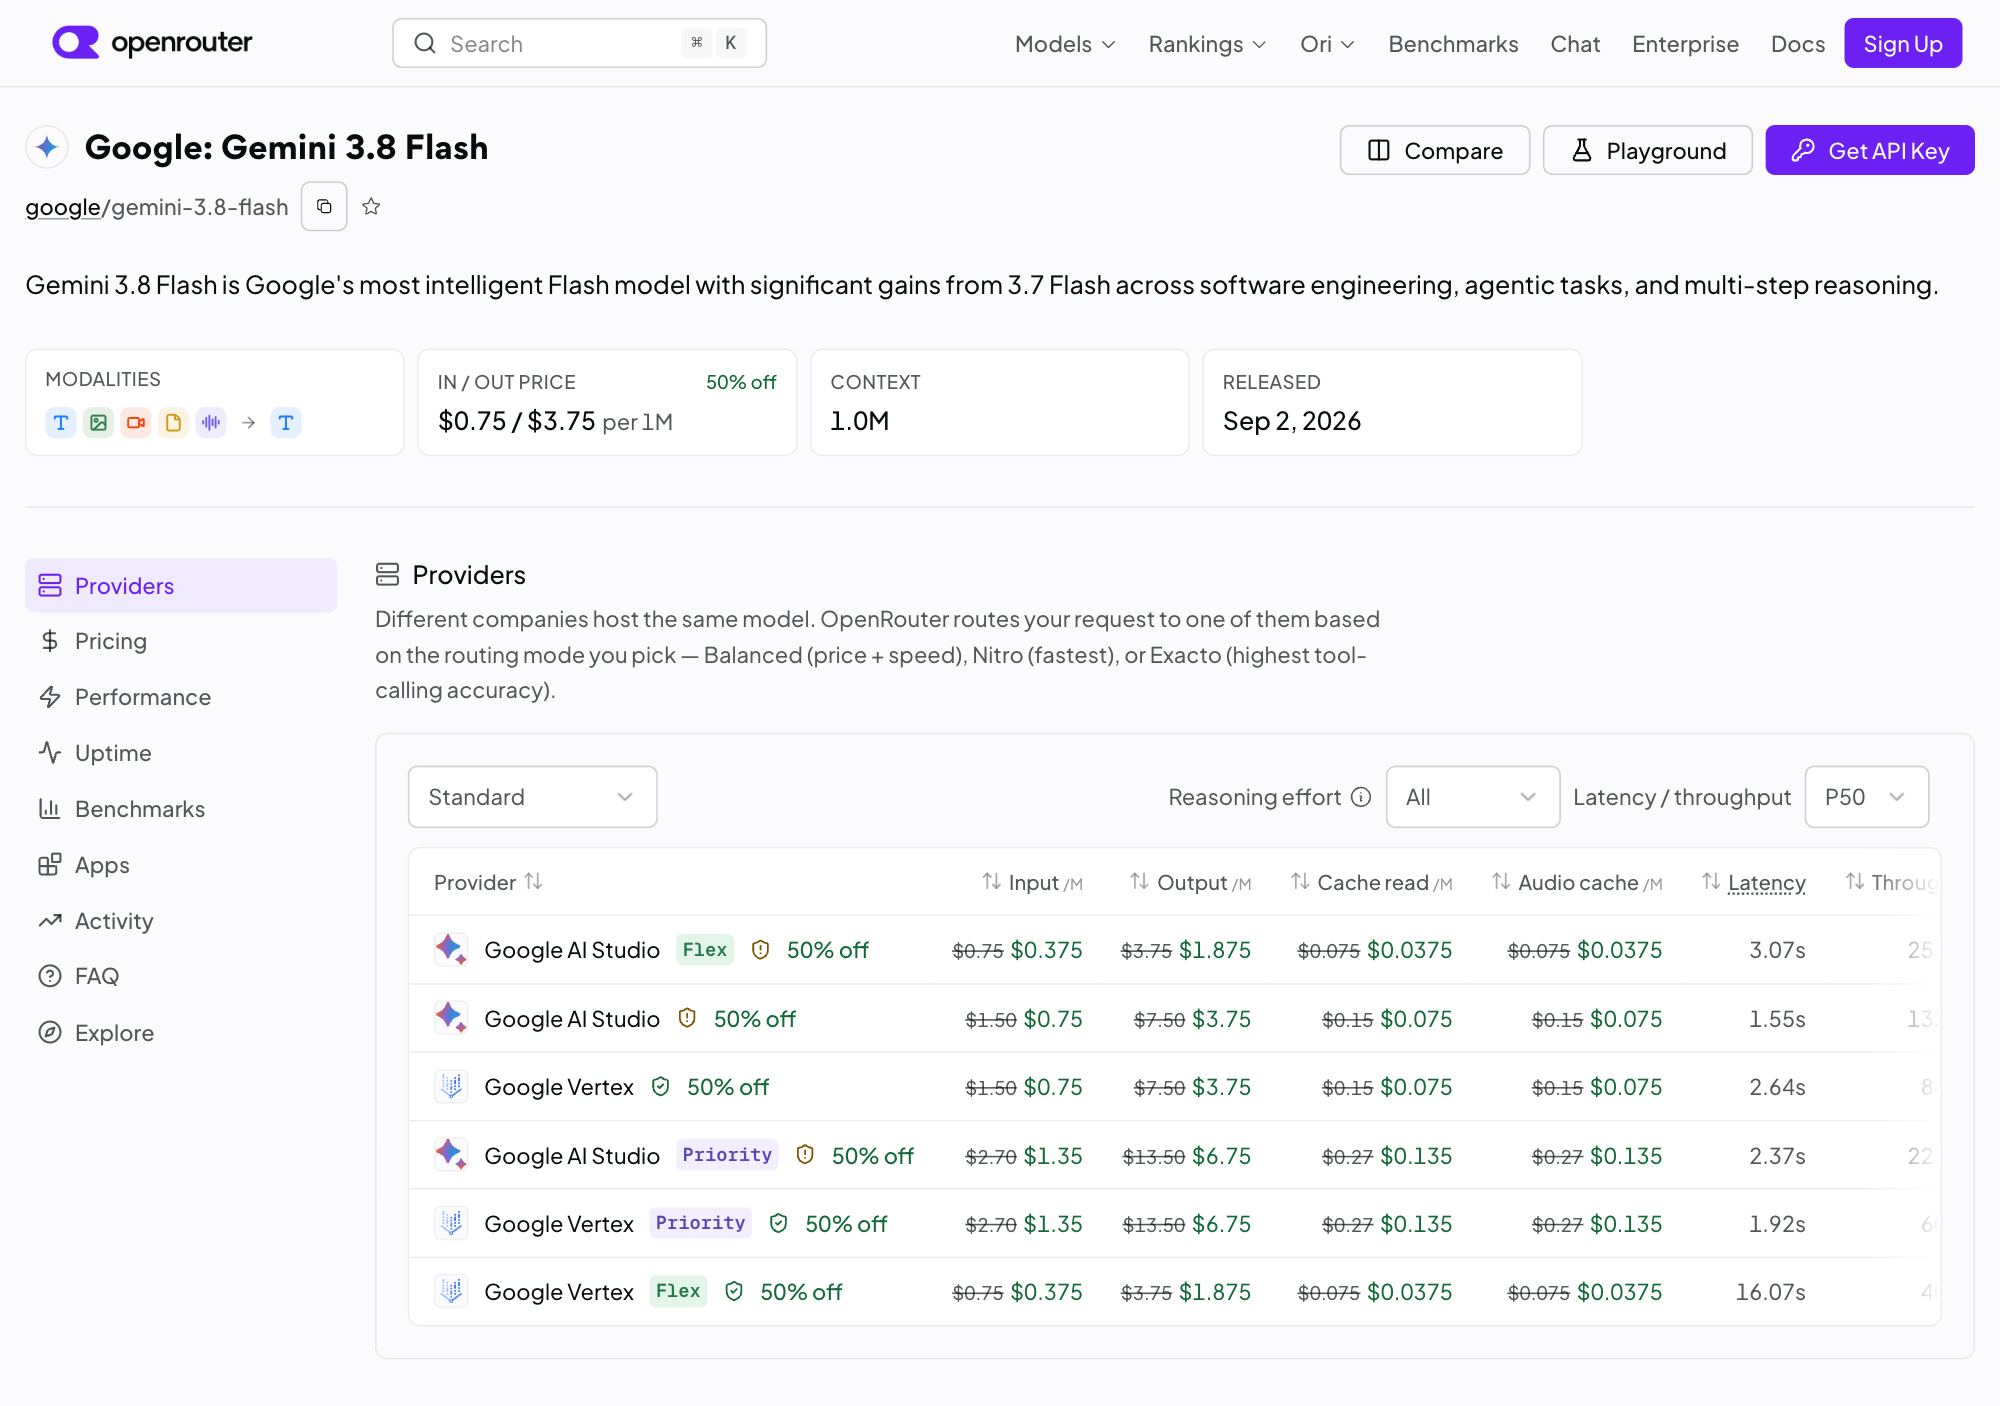Open Docs in top navigation

tap(1797, 44)
